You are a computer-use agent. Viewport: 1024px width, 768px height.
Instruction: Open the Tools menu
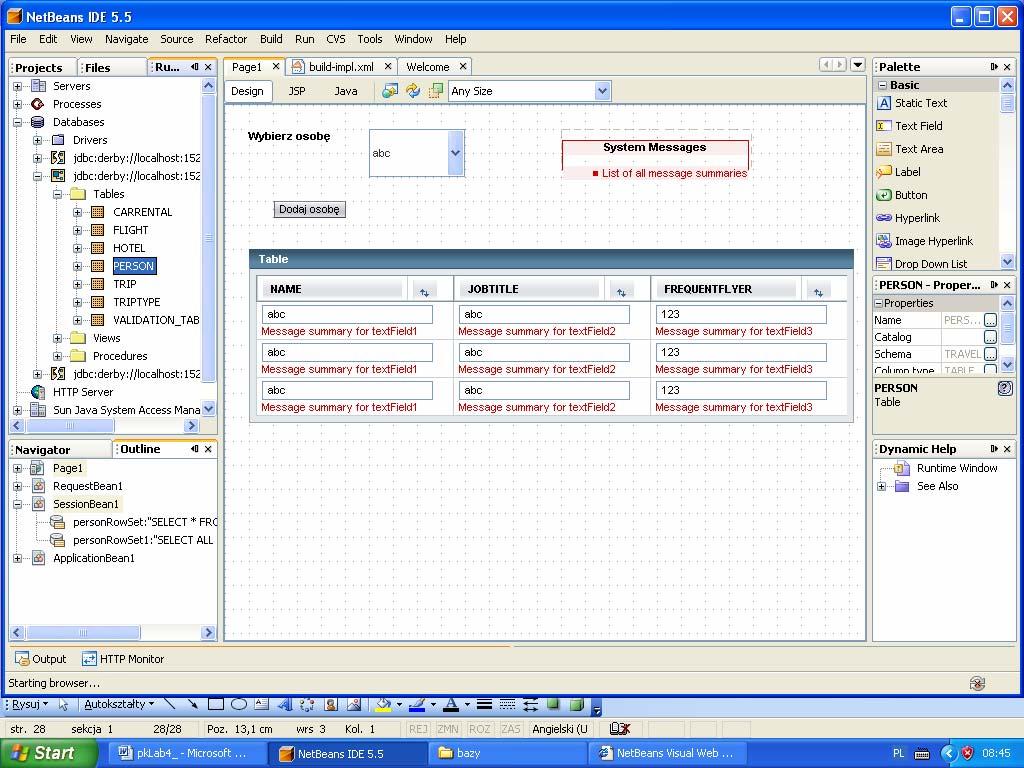370,39
